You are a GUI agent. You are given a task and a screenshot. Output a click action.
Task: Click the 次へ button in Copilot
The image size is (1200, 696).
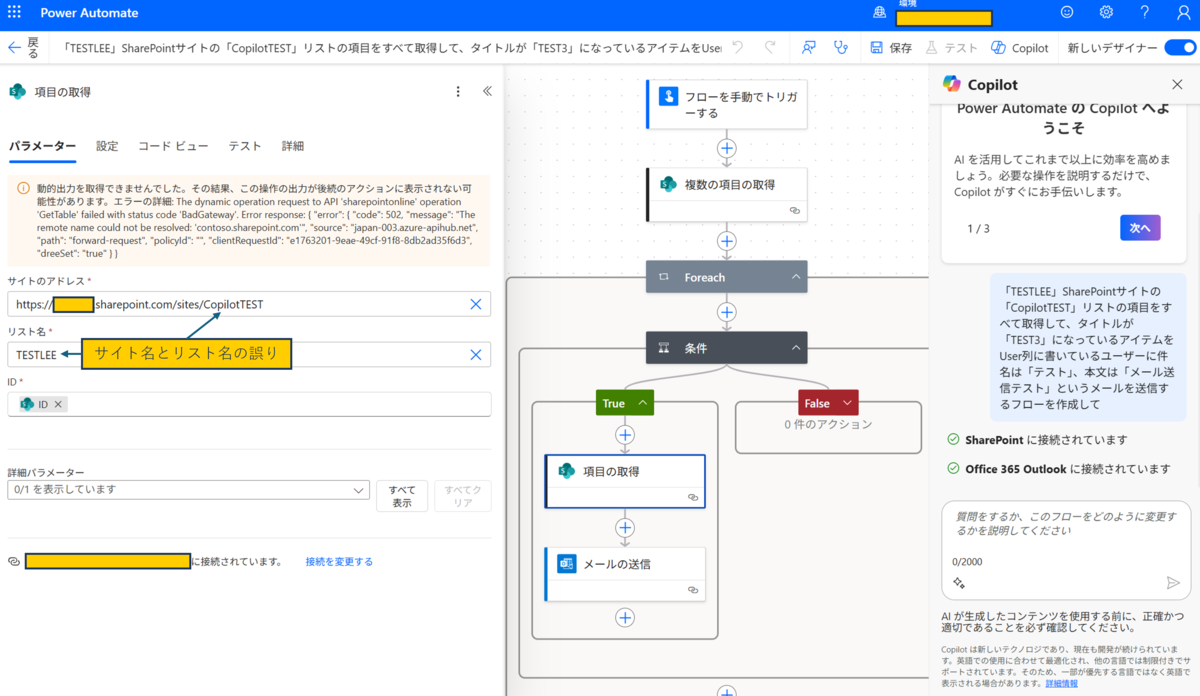click(x=1140, y=228)
